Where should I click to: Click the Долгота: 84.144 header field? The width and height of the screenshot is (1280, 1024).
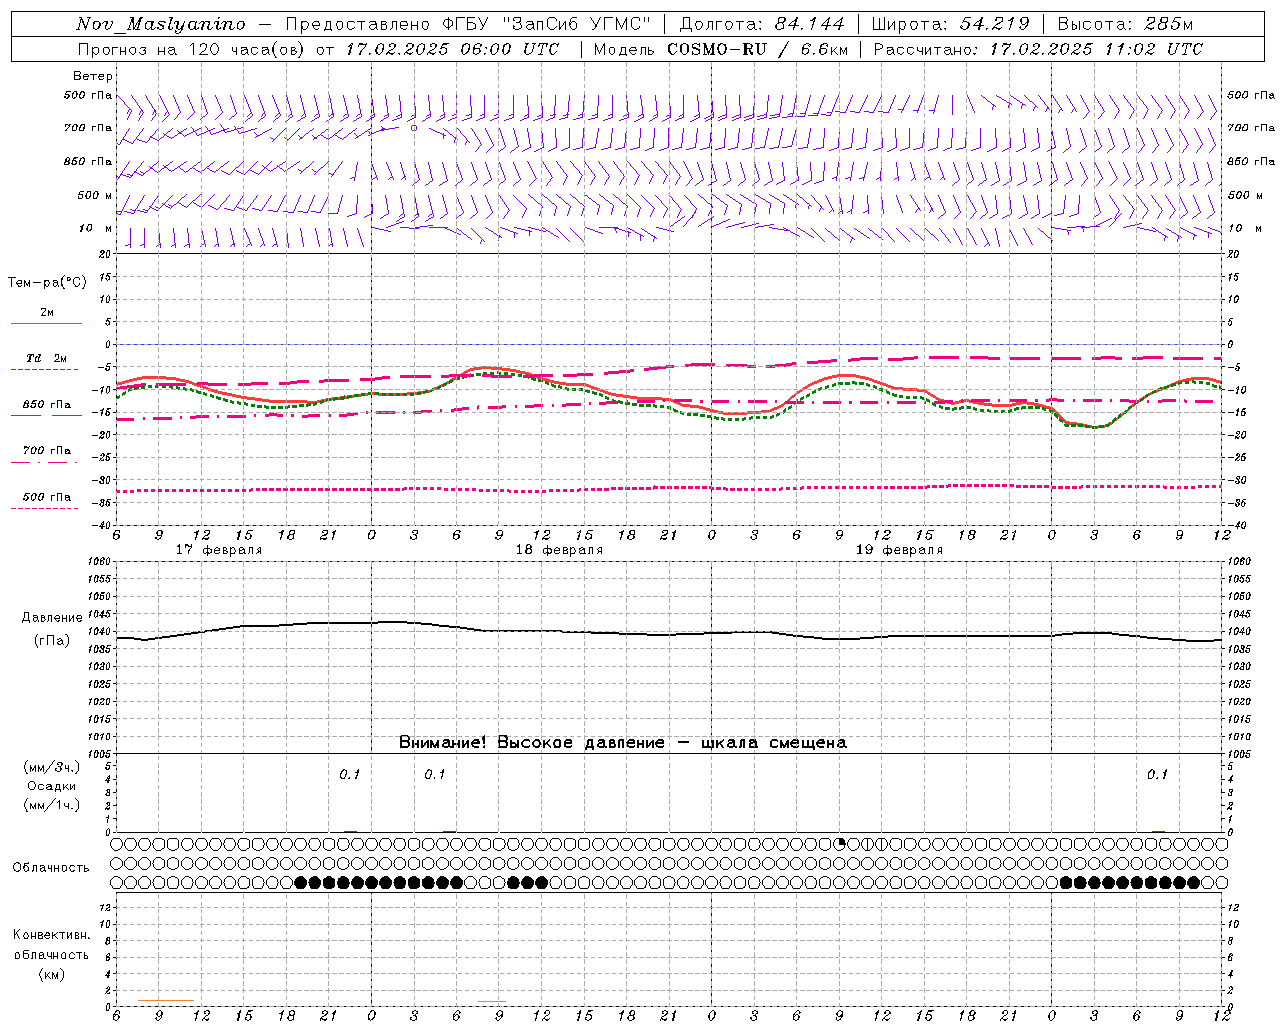point(761,24)
